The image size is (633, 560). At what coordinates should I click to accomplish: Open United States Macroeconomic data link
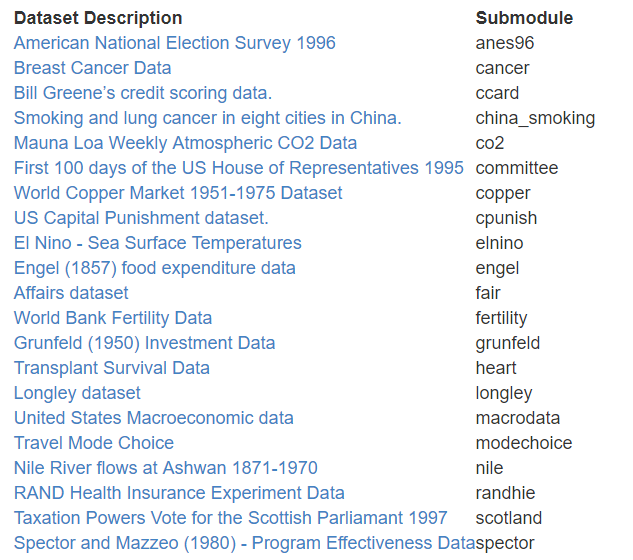[154, 418]
